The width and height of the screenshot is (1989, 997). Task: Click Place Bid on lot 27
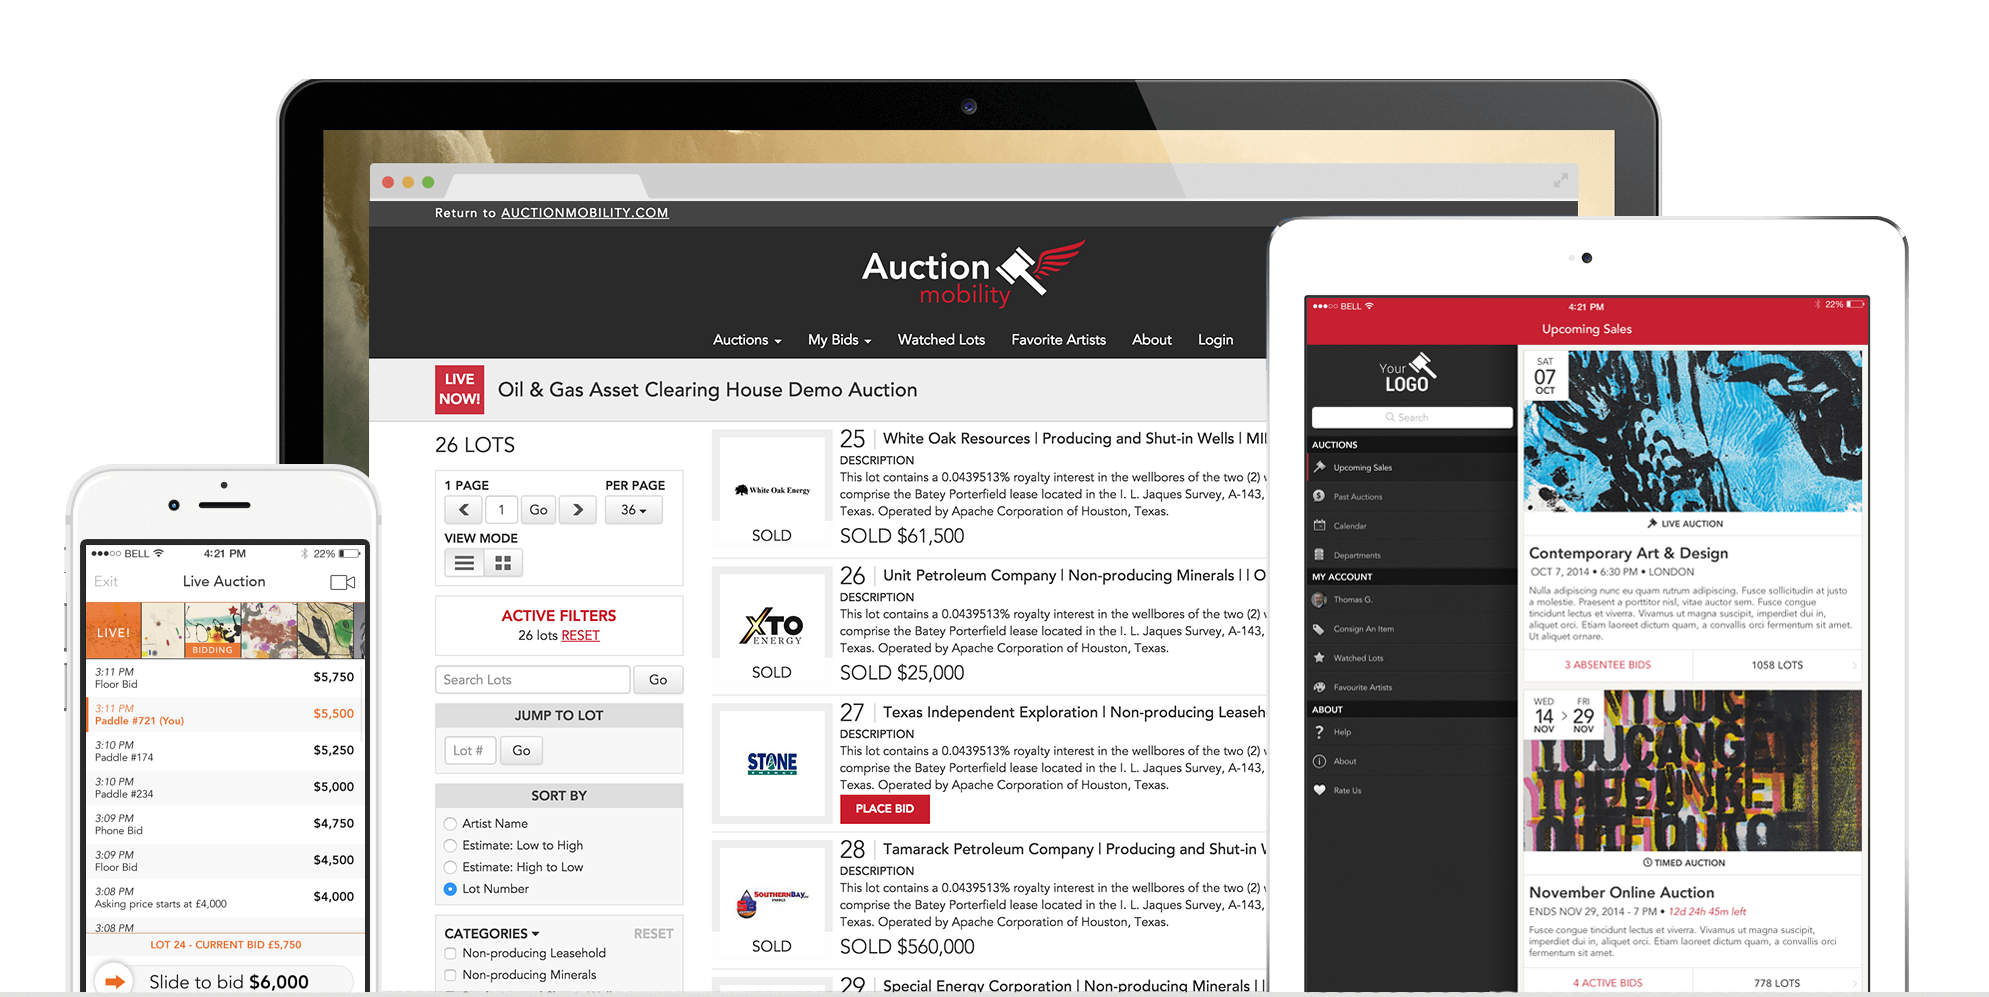pyautogui.click(x=884, y=809)
